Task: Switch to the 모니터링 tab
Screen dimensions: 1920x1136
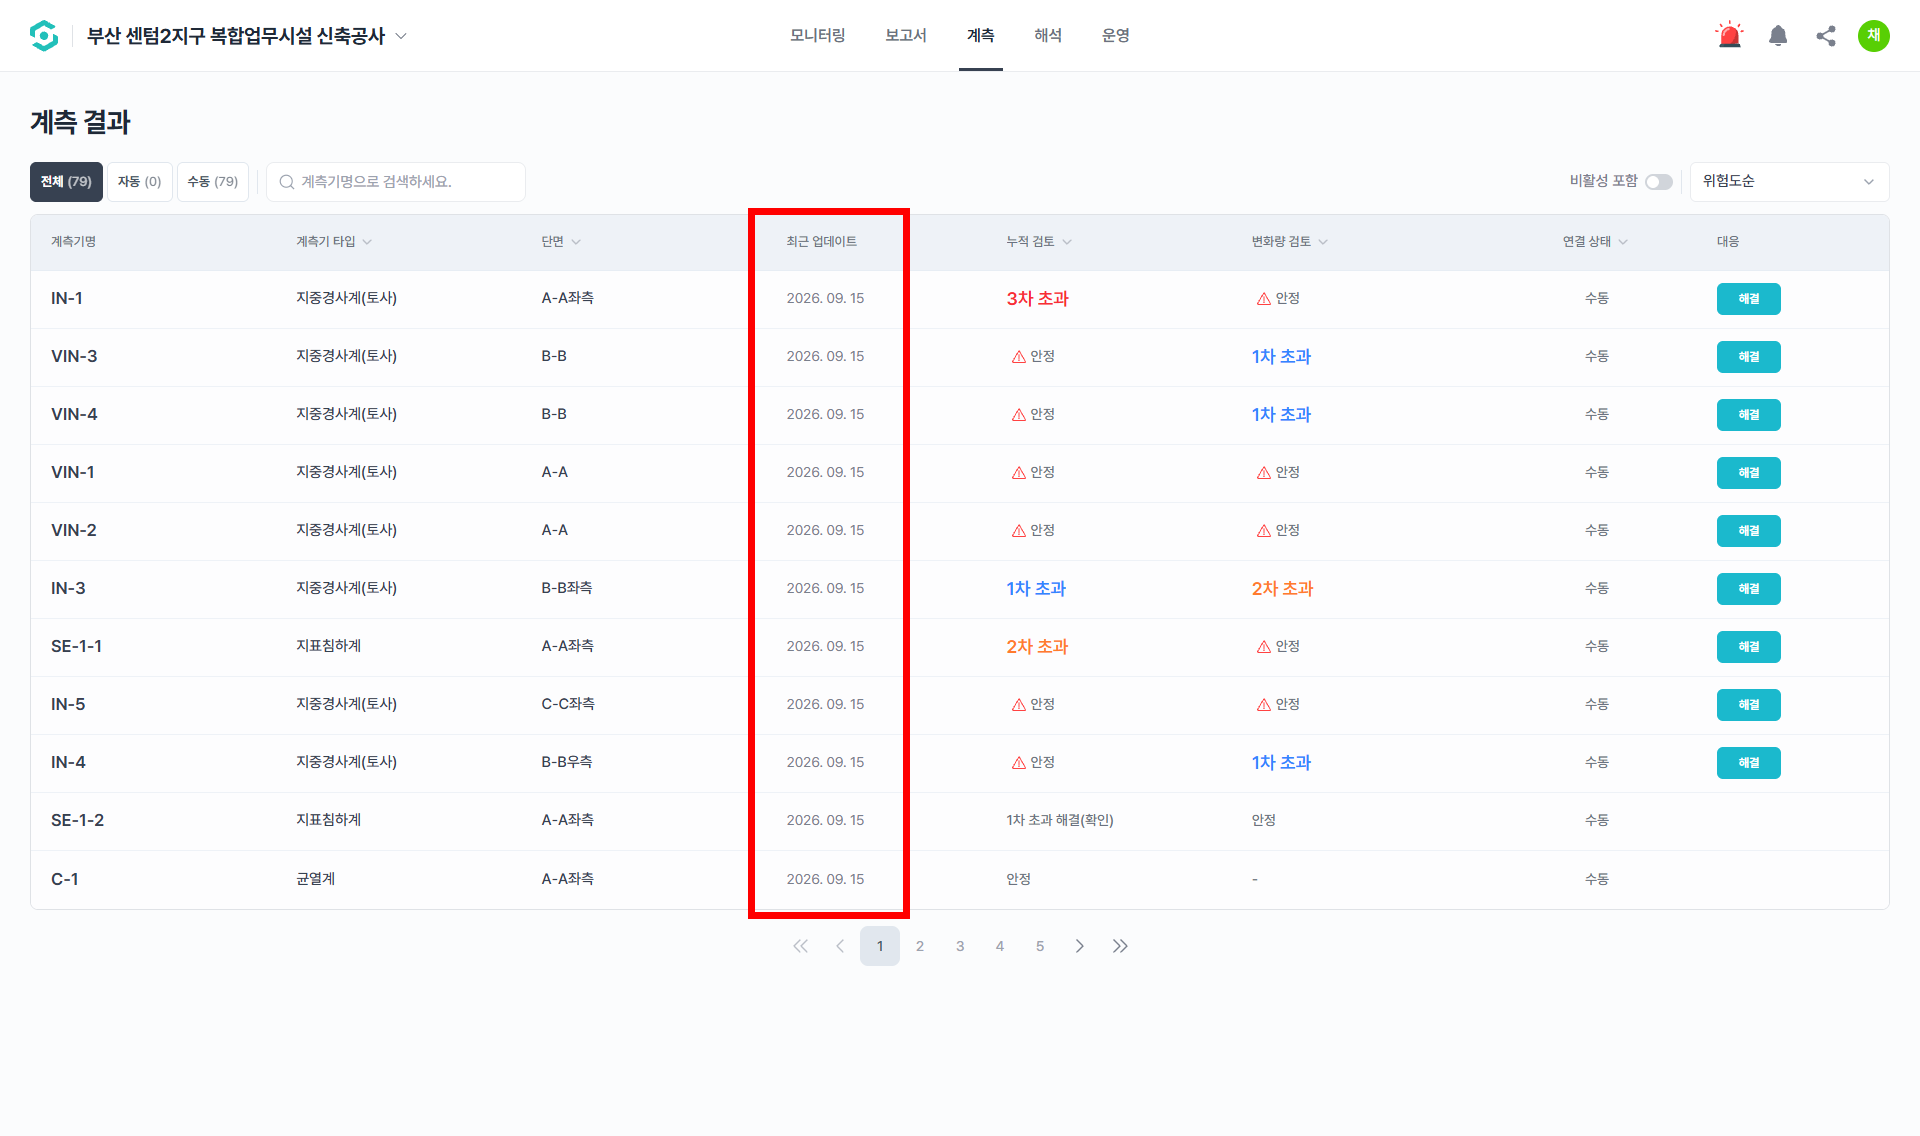Action: point(818,36)
